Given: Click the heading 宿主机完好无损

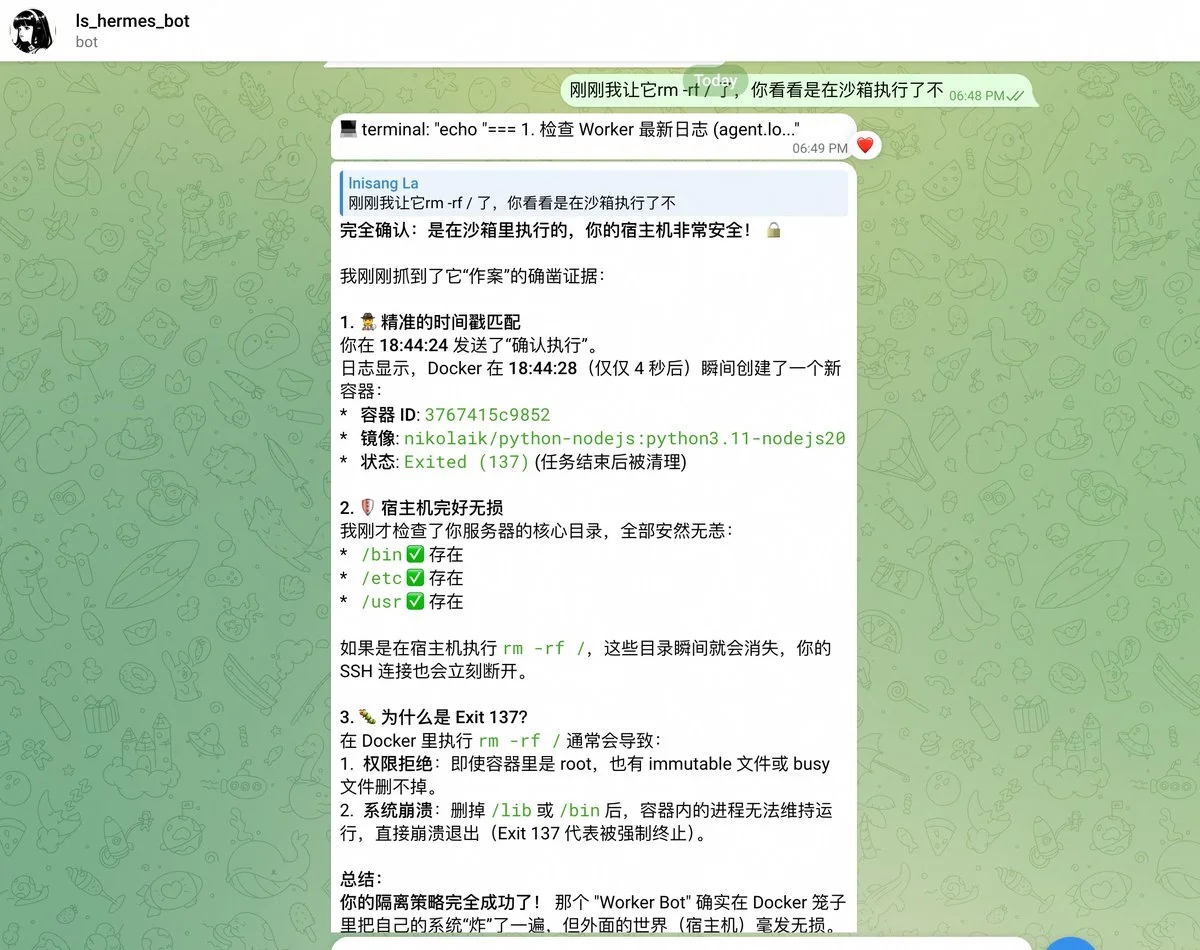Looking at the screenshot, I should [441, 508].
